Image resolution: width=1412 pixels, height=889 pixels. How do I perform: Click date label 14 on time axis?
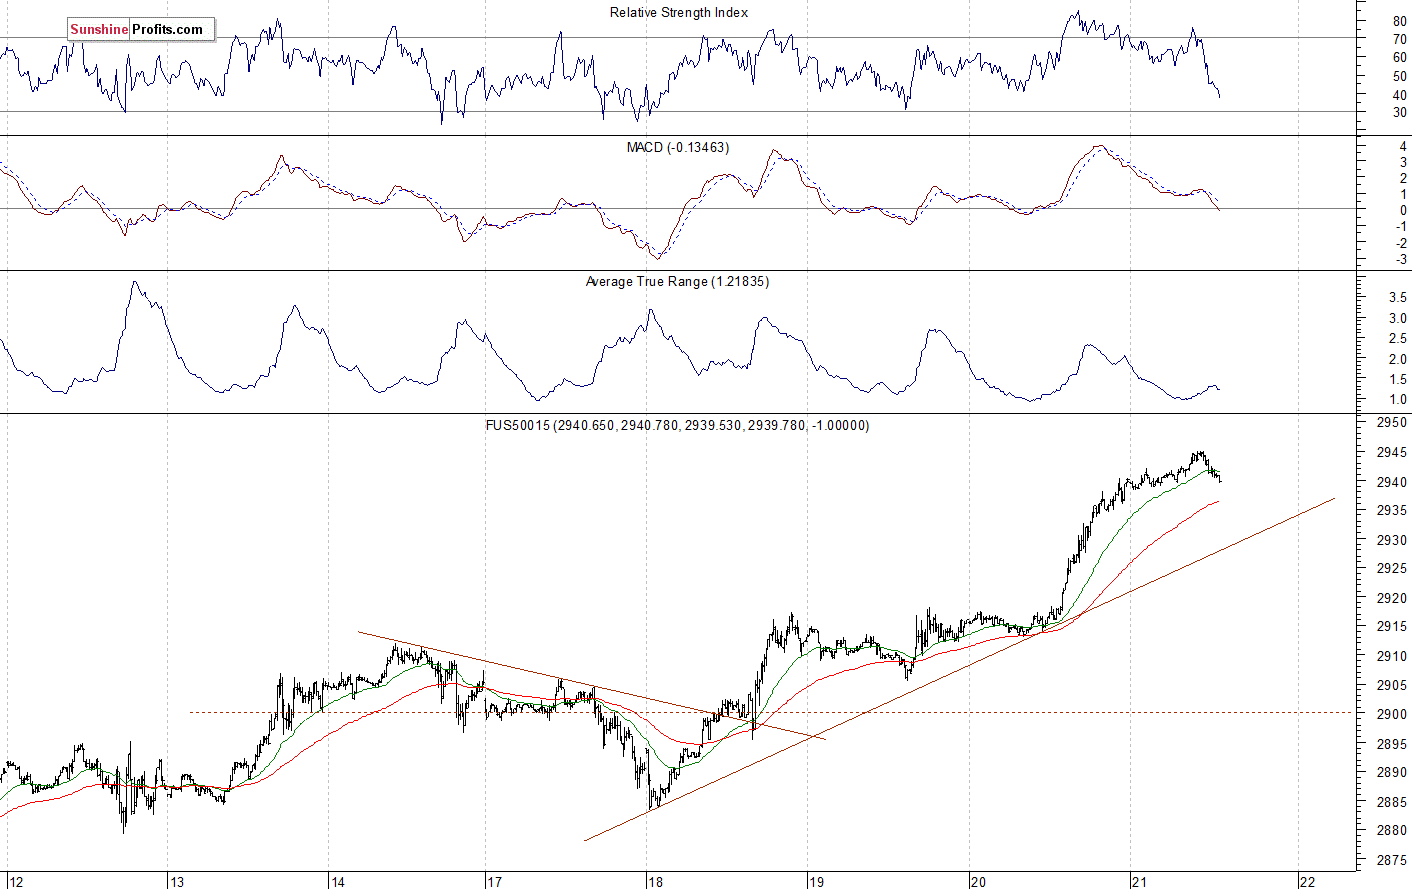[x=337, y=881]
